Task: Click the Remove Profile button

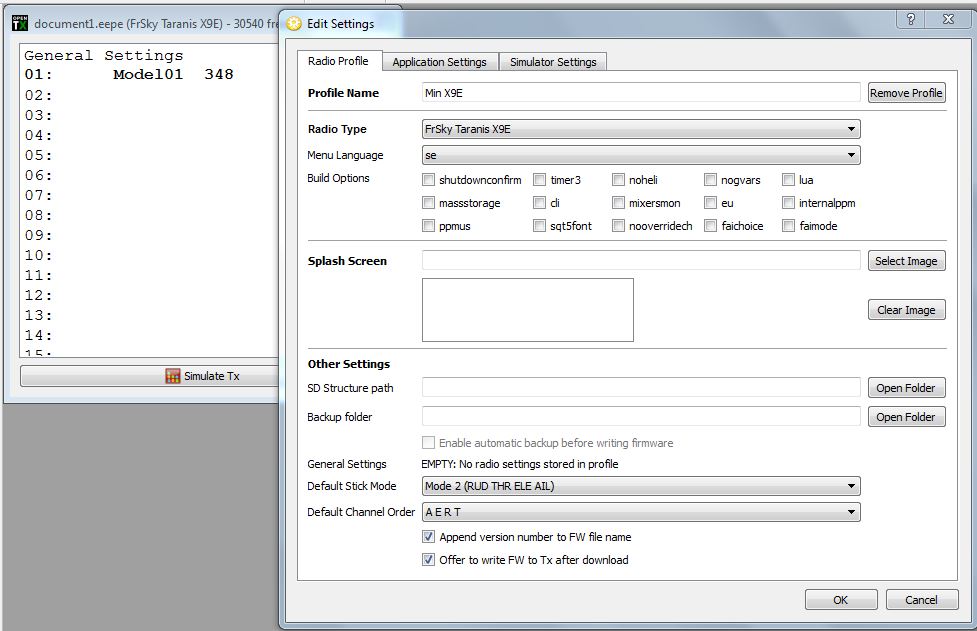Action: pos(906,93)
